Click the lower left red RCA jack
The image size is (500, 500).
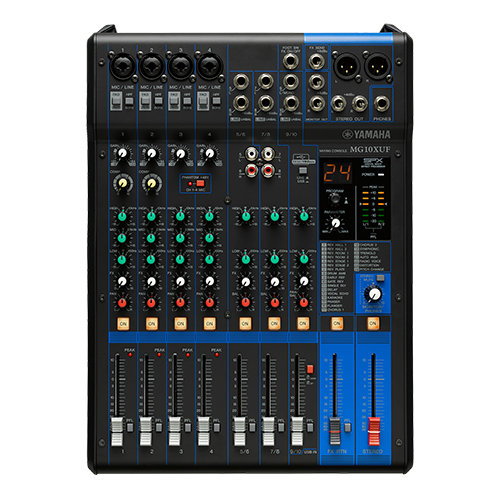251,170
